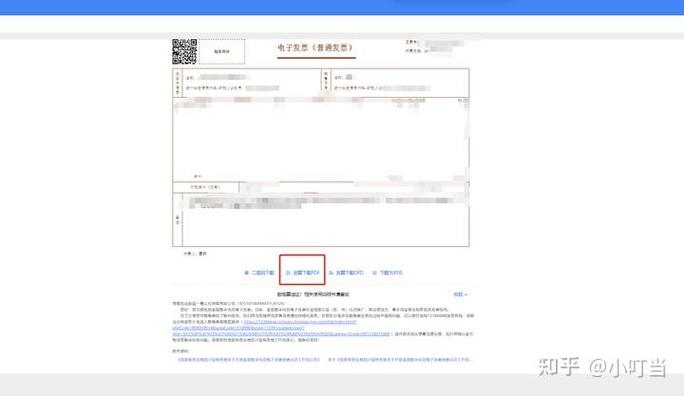Click the invoice QR code image
This screenshot has height=396, width=684.
(x=184, y=51)
